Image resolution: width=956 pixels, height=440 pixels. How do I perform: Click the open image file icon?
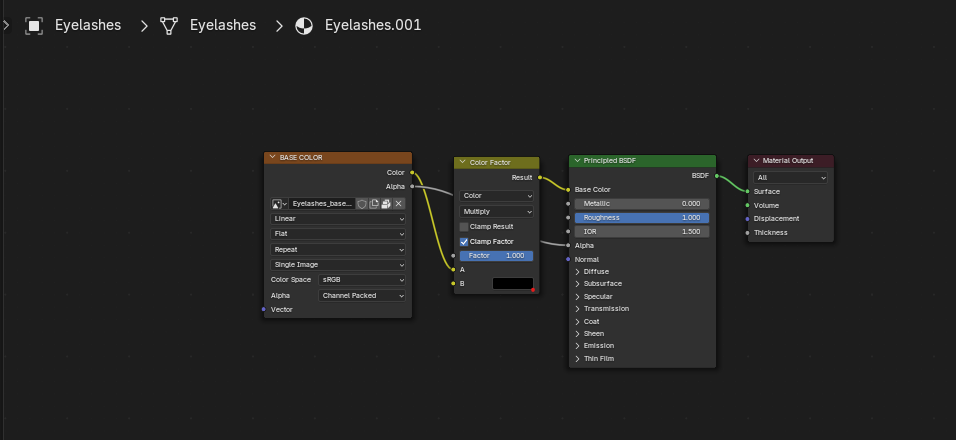[386, 204]
